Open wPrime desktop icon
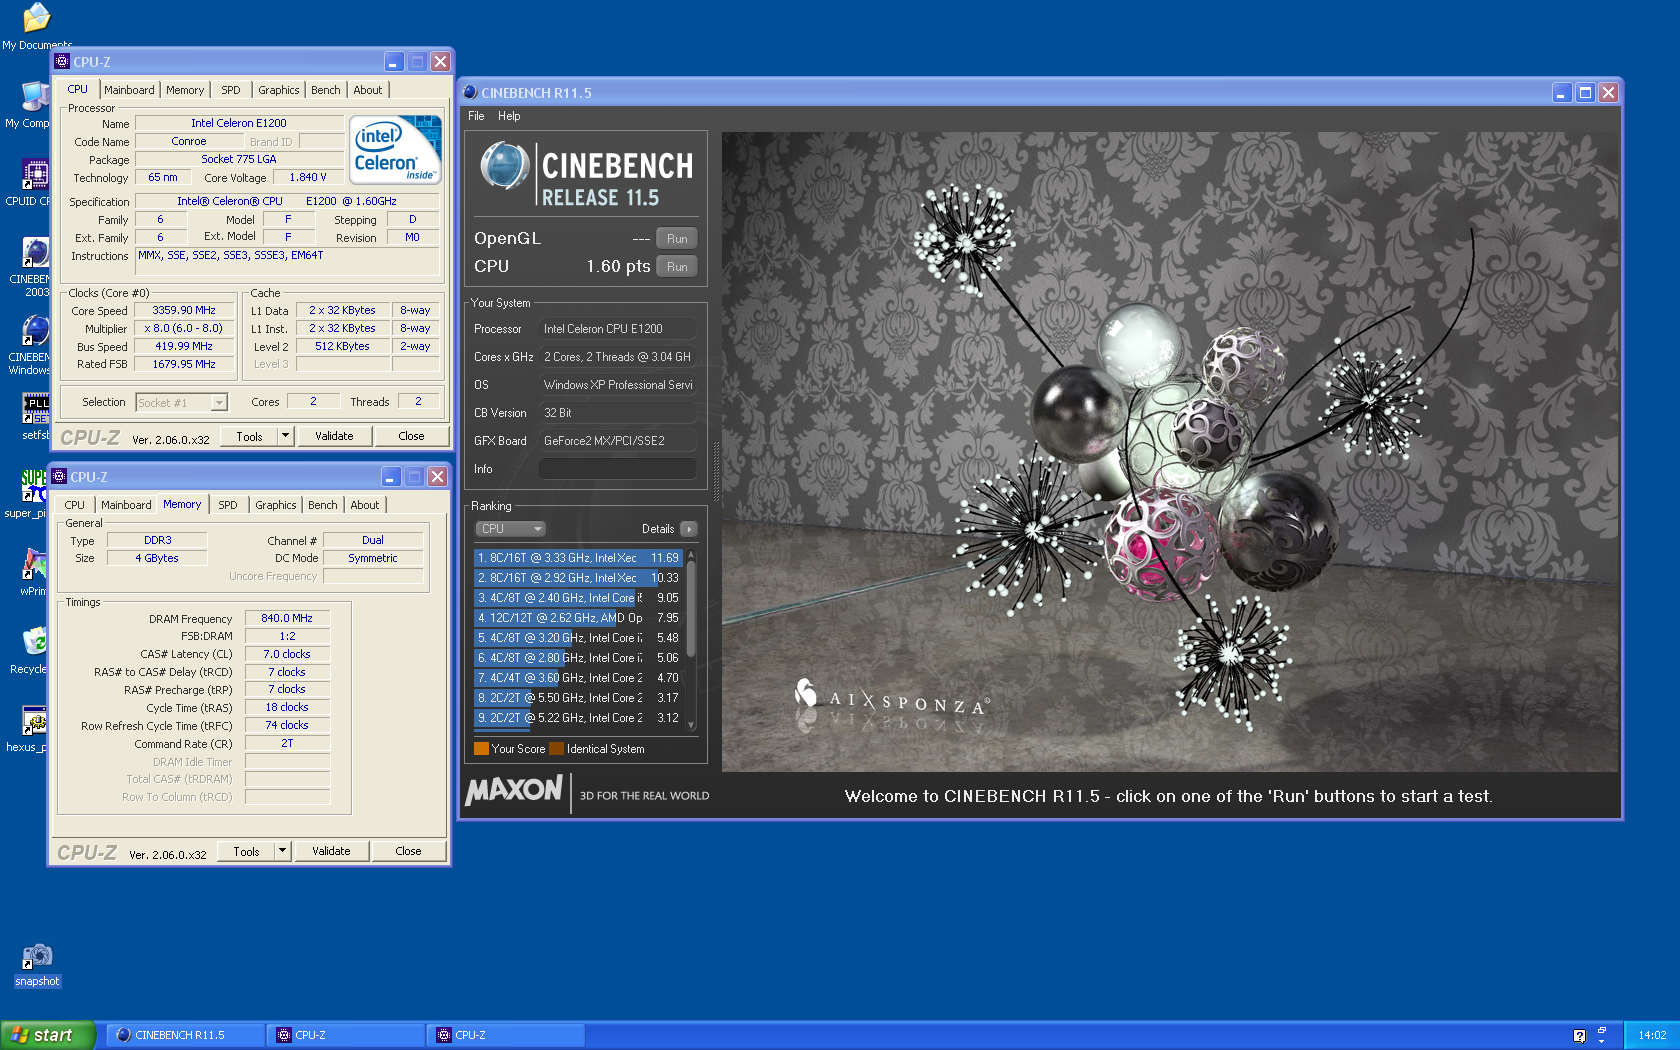 pyautogui.click(x=33, y=572)
